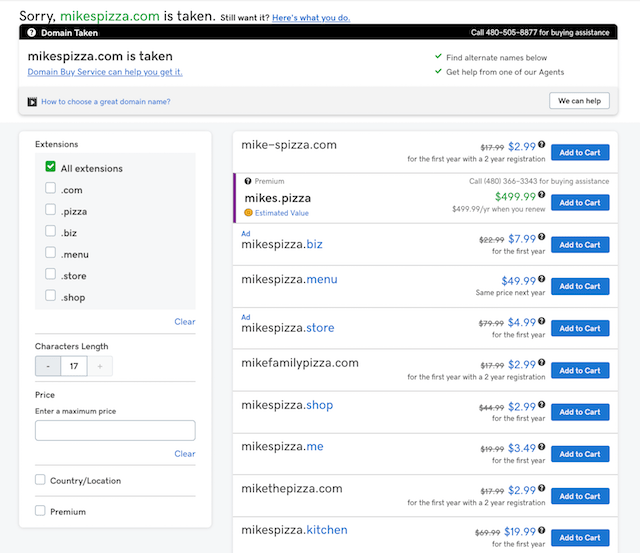
Task: Click the We can help button
Action: [579, 101]
